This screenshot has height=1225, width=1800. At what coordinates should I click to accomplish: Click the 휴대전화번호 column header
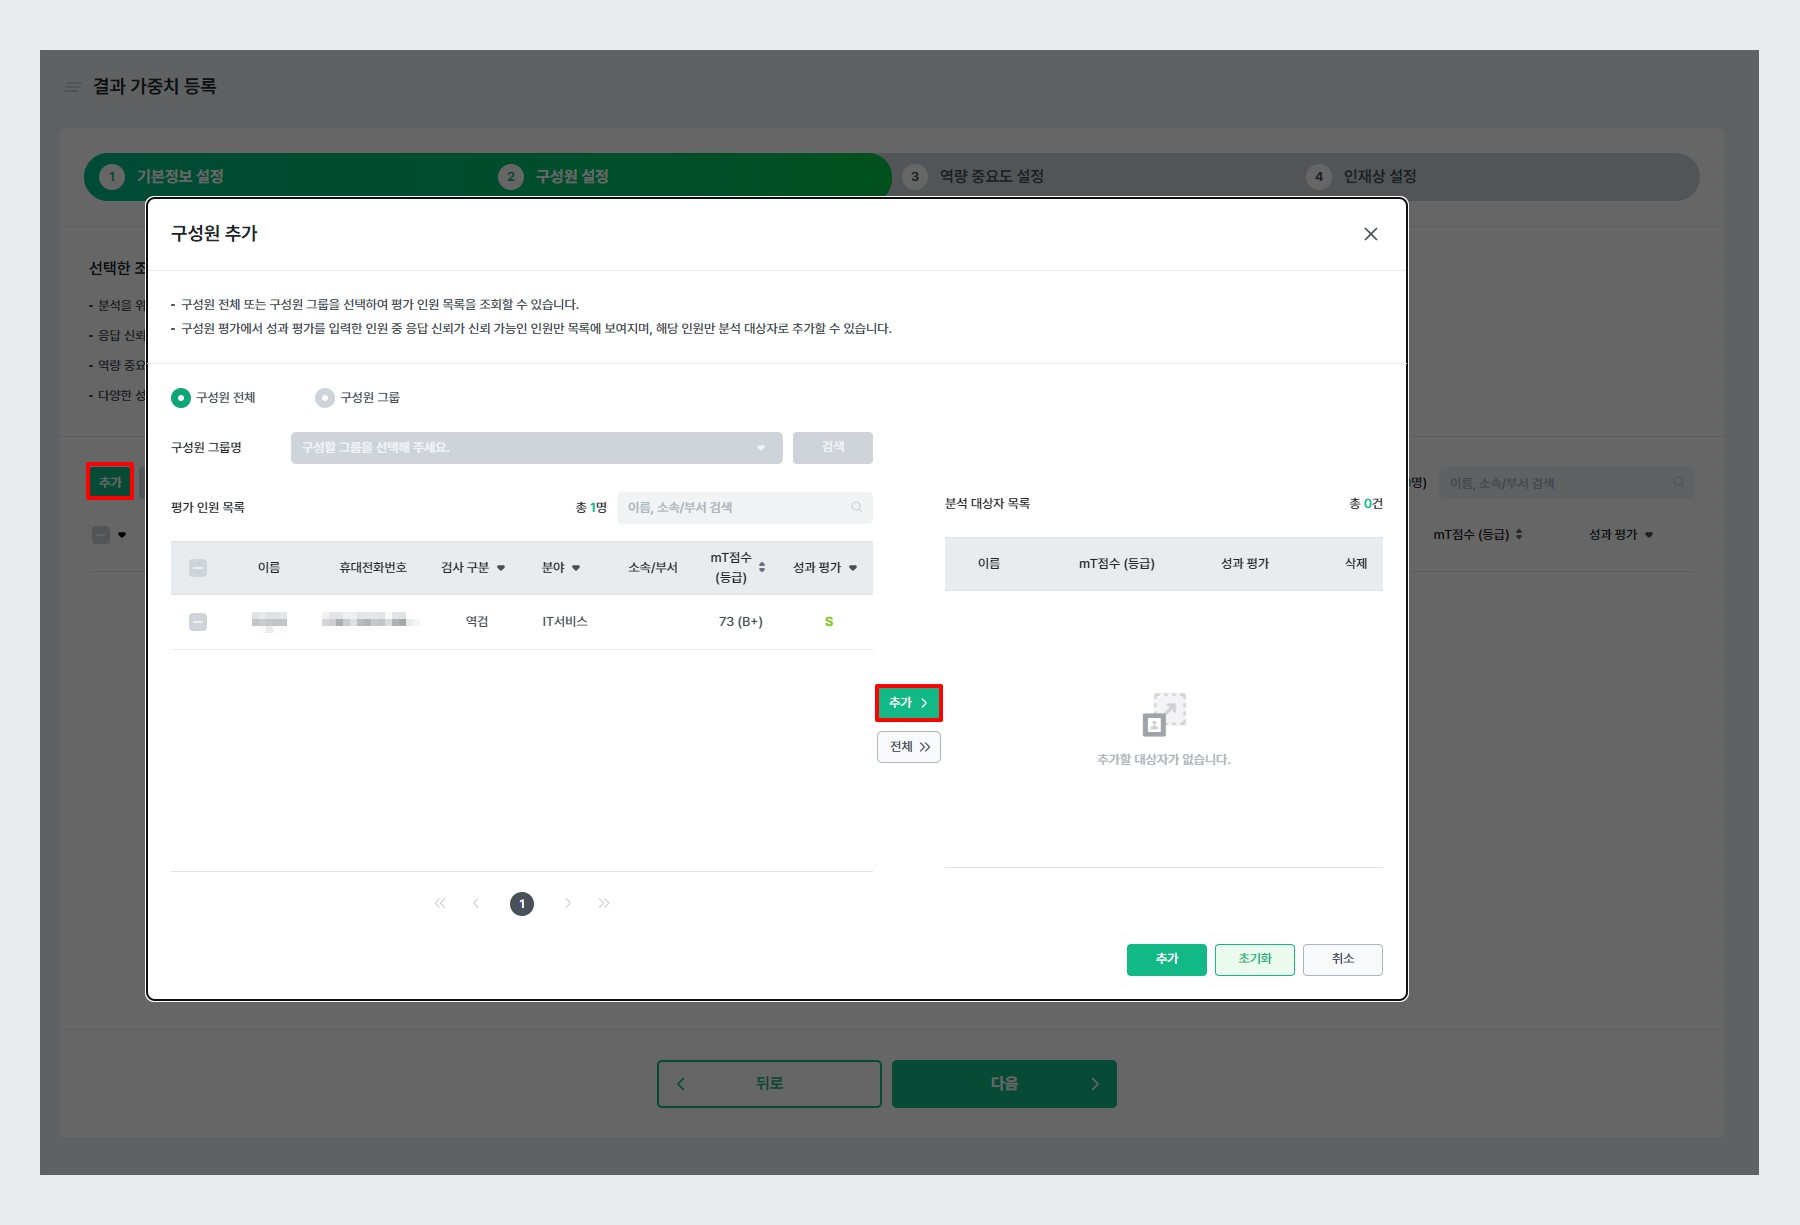point(373,568)
